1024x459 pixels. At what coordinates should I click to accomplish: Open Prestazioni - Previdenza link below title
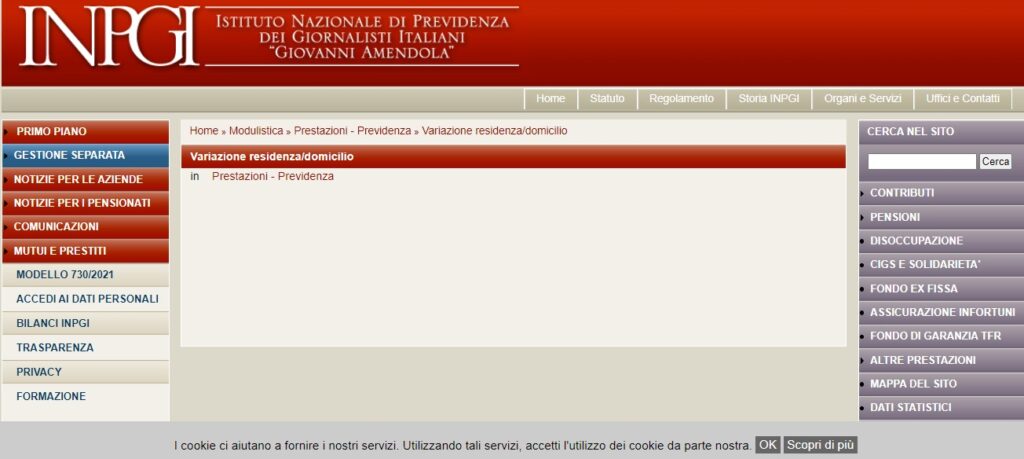[272, 176]
